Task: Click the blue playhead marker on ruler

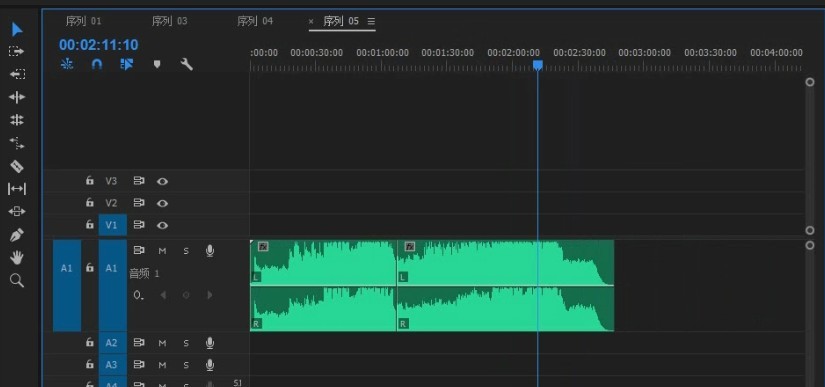Action: click(538, 65)
